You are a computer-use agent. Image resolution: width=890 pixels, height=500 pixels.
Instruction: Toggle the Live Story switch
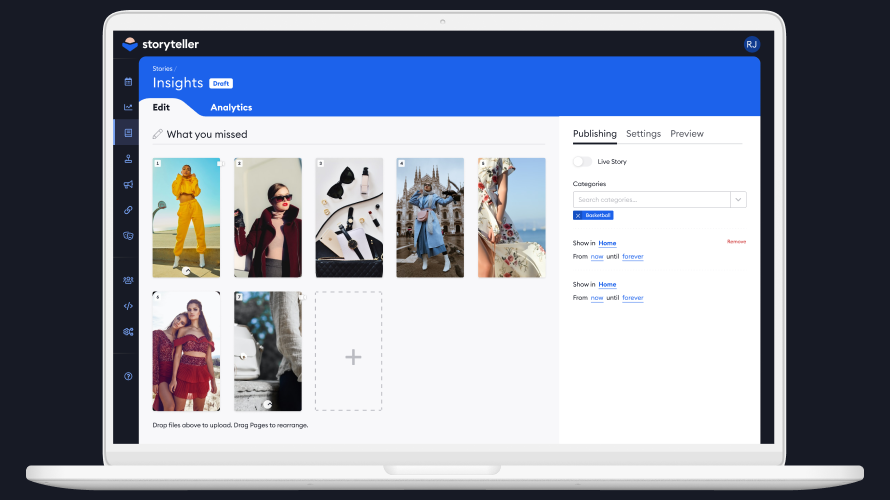click(582, 161)
